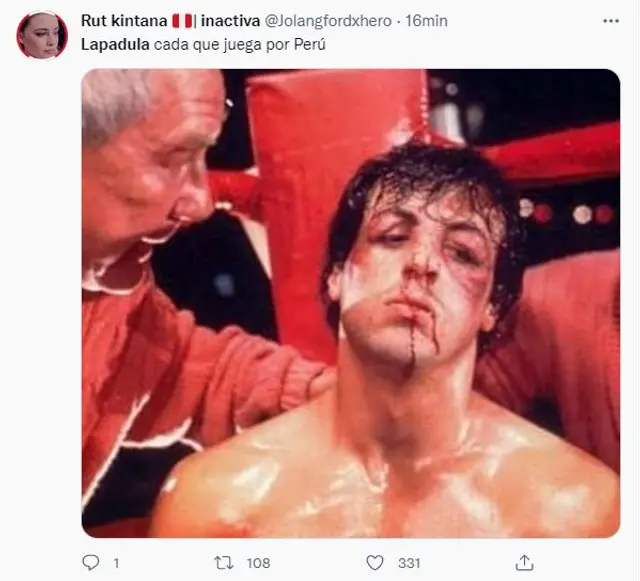Click the retweet count 108
The width and height of the screenshot is (640, 581).
[258, 563]
